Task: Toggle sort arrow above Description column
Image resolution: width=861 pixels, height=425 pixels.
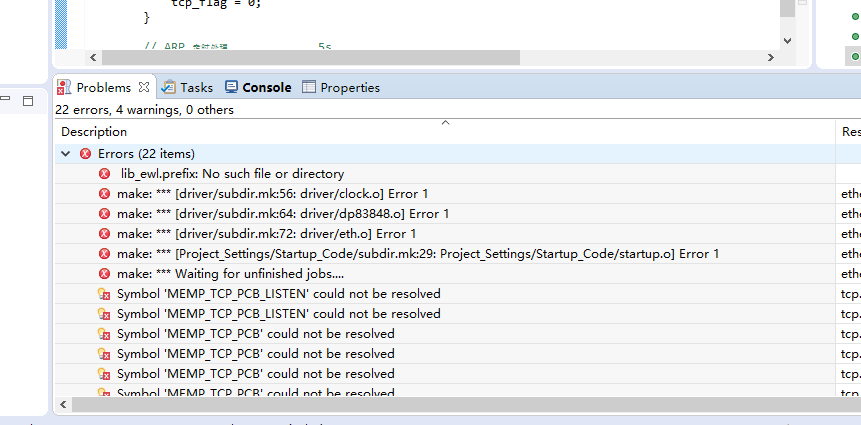Action: 446,122
